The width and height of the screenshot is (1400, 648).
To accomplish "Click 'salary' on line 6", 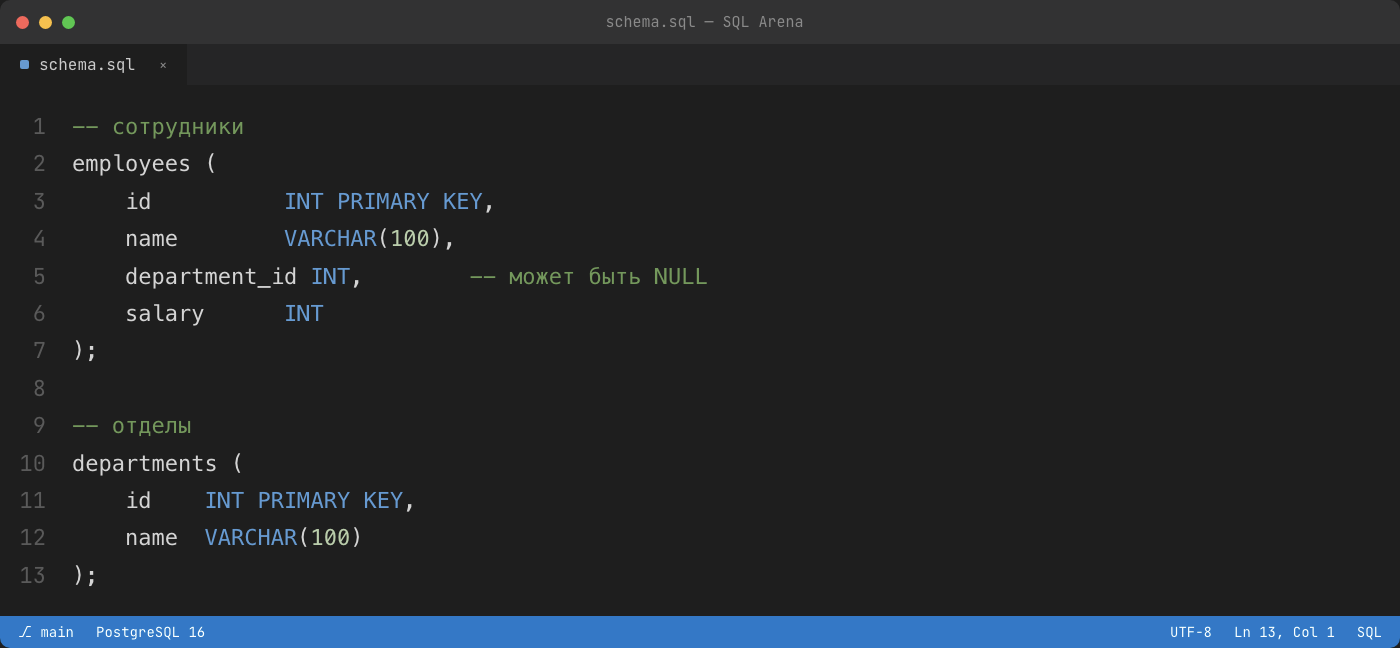I will pyautogui.click(x=164, y=314).
